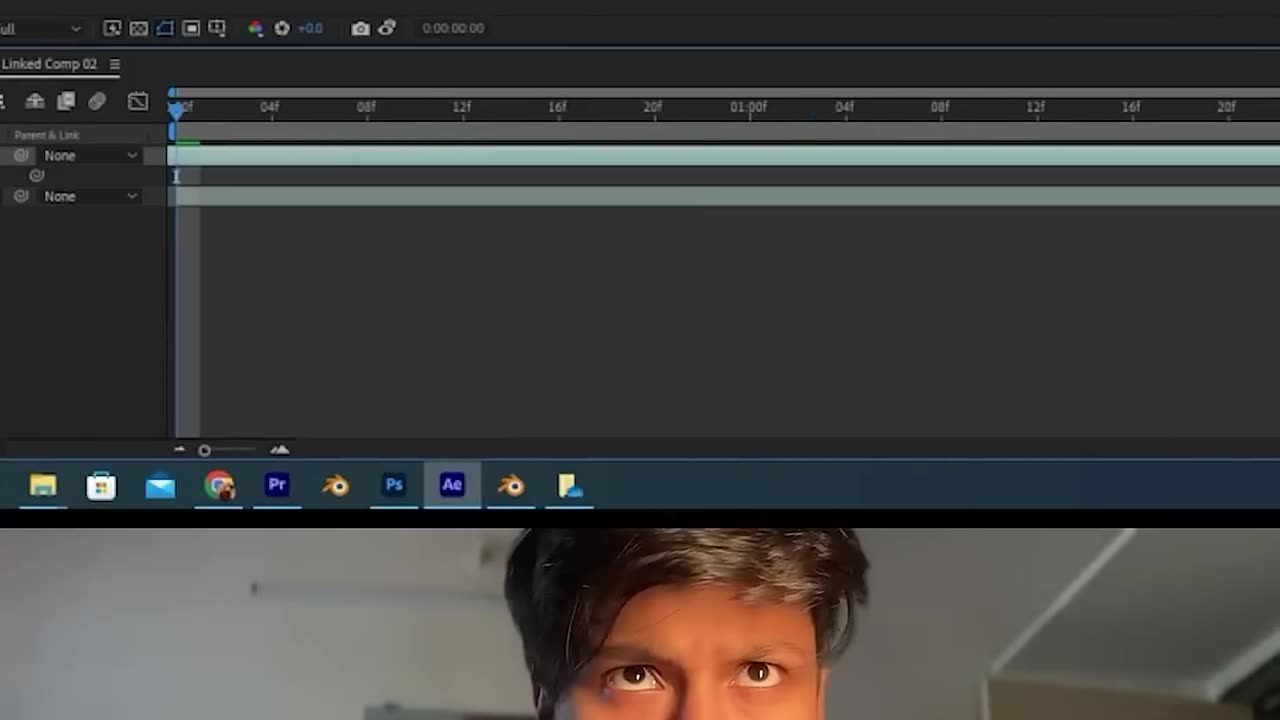Image resolution: width=1280 pixels, height=720 pixels.
Task: Click the +0.0 exposure value
Action: [x=310, y=28]
